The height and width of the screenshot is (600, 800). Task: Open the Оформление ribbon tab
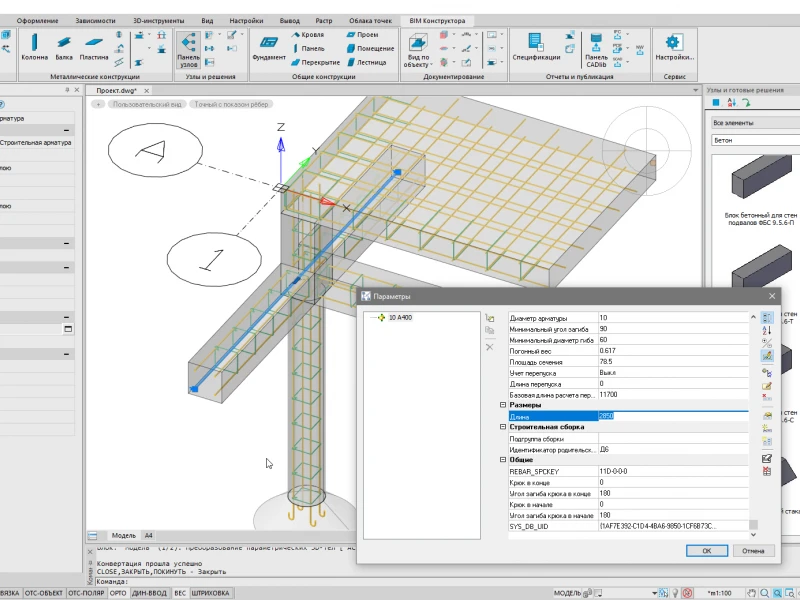37,21
